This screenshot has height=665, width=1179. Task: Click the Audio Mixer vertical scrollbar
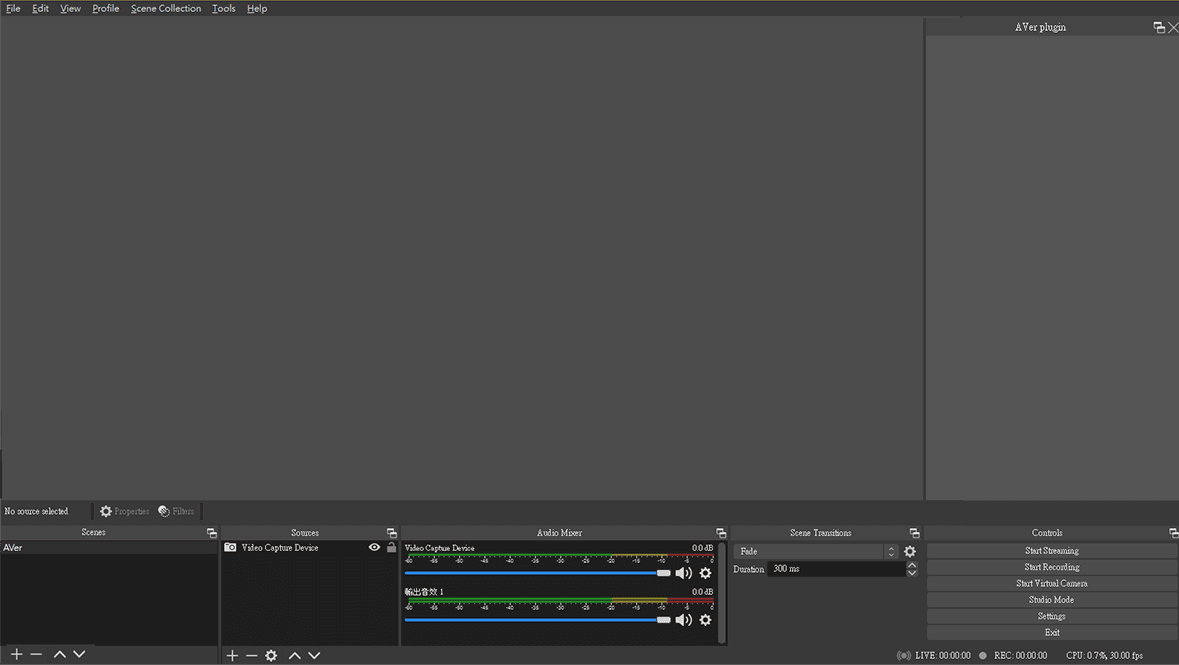point(722,593)
